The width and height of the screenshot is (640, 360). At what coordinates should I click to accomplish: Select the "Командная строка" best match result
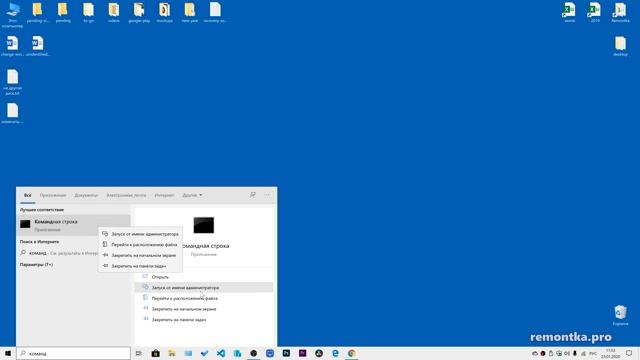tap(73, 225)
